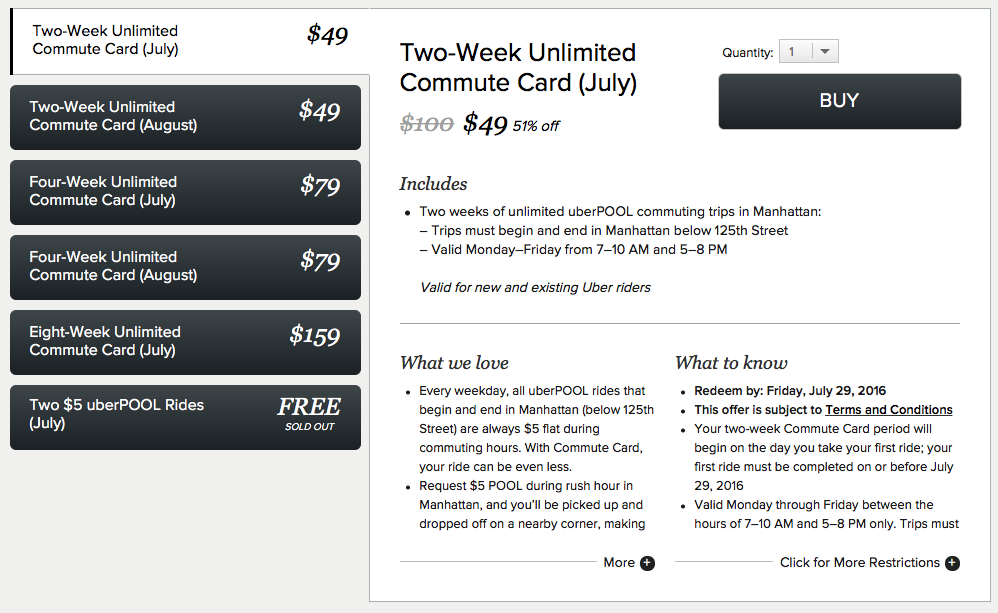This screenshot has width=998, height=613.
Task: Click the 51% off discount label
Action: (x=536, y=127)
